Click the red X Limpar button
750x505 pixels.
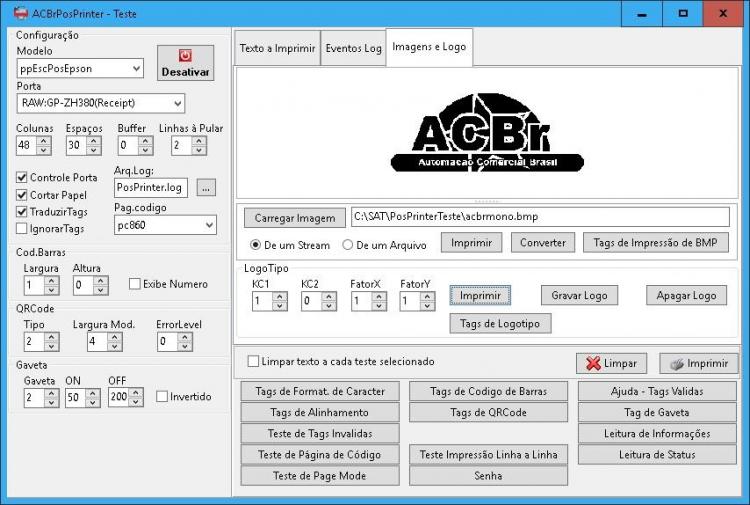(611, 363)
